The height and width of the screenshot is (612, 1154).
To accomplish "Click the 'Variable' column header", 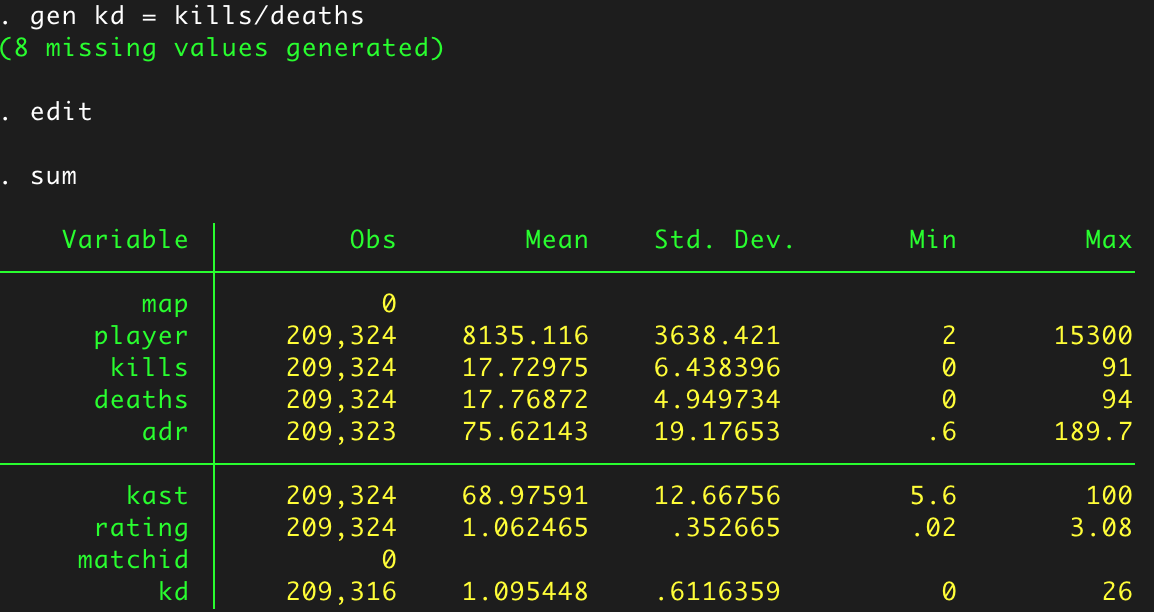I will (x=125, y=240).
